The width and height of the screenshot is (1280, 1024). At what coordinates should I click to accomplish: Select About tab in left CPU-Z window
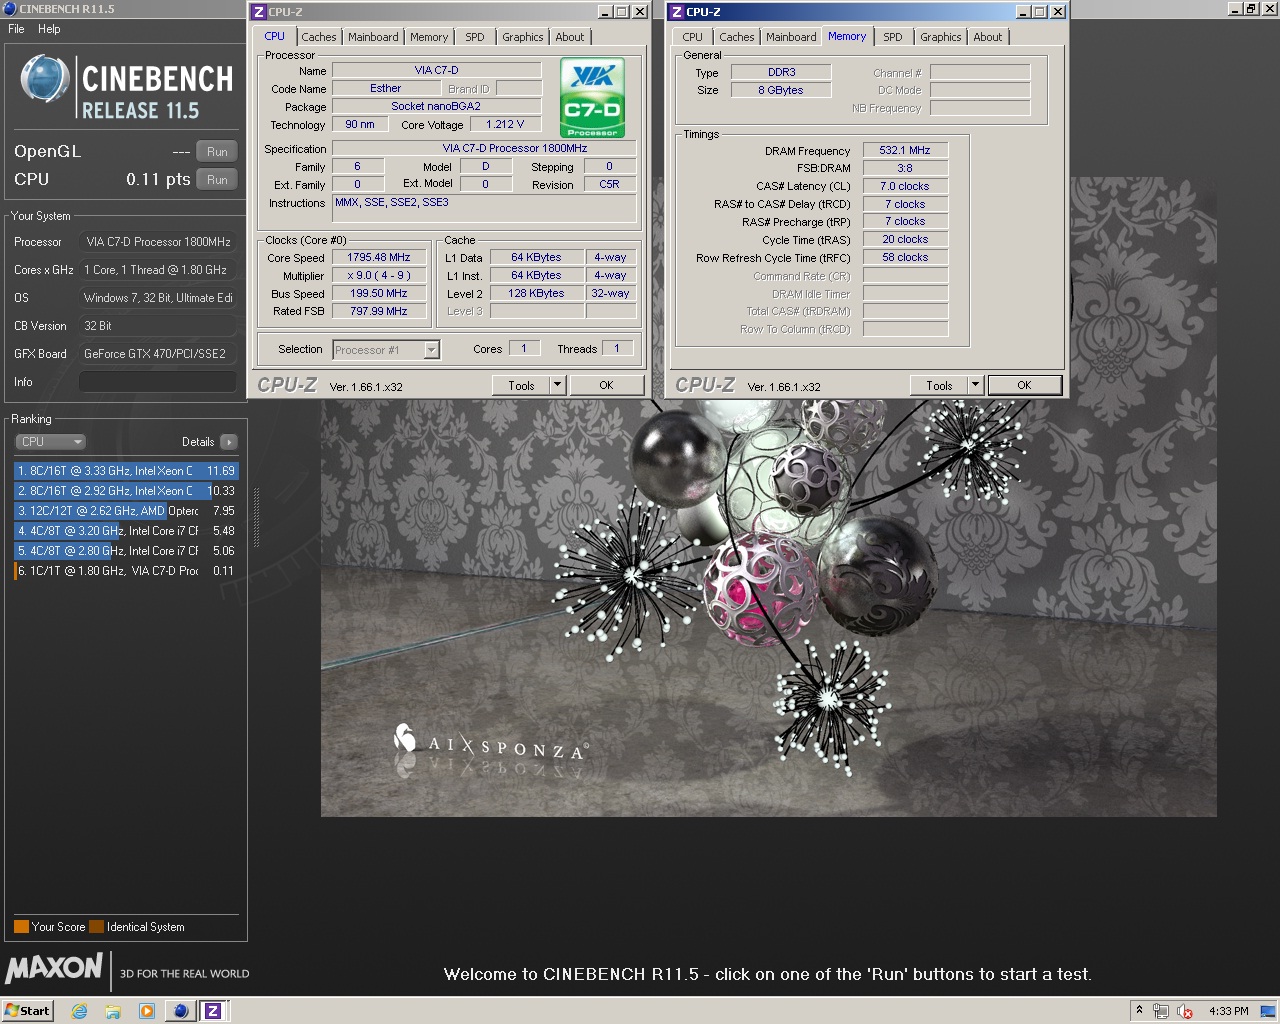570,37
